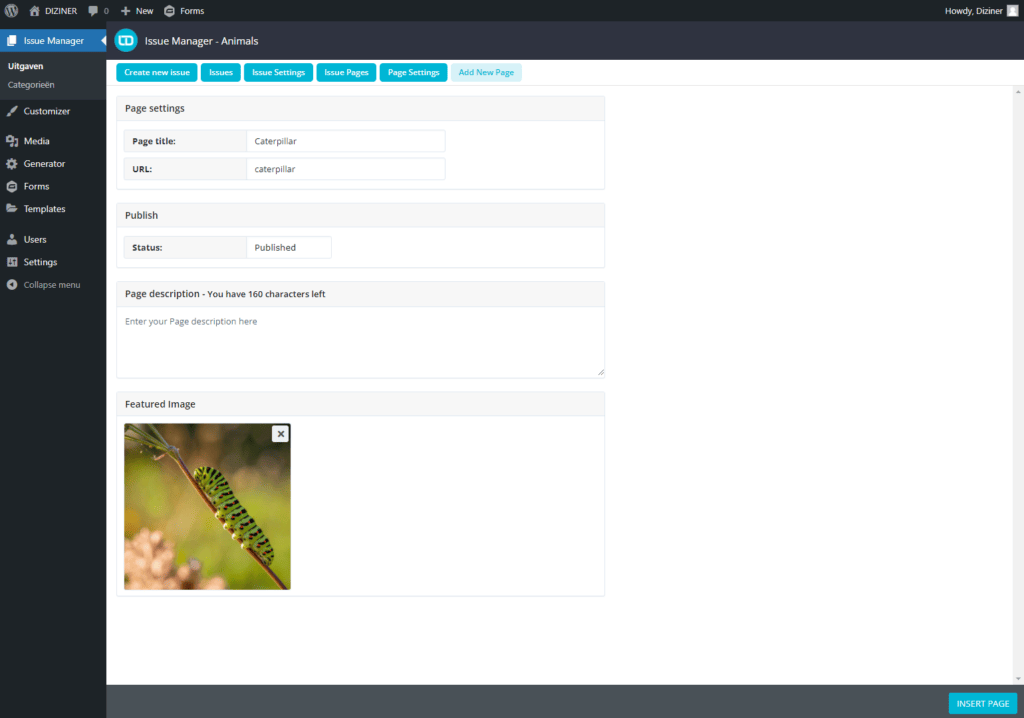Click Create new issue button
Image resolution: width=1024 pixels, height=718 pixels.
click(157, 73)
